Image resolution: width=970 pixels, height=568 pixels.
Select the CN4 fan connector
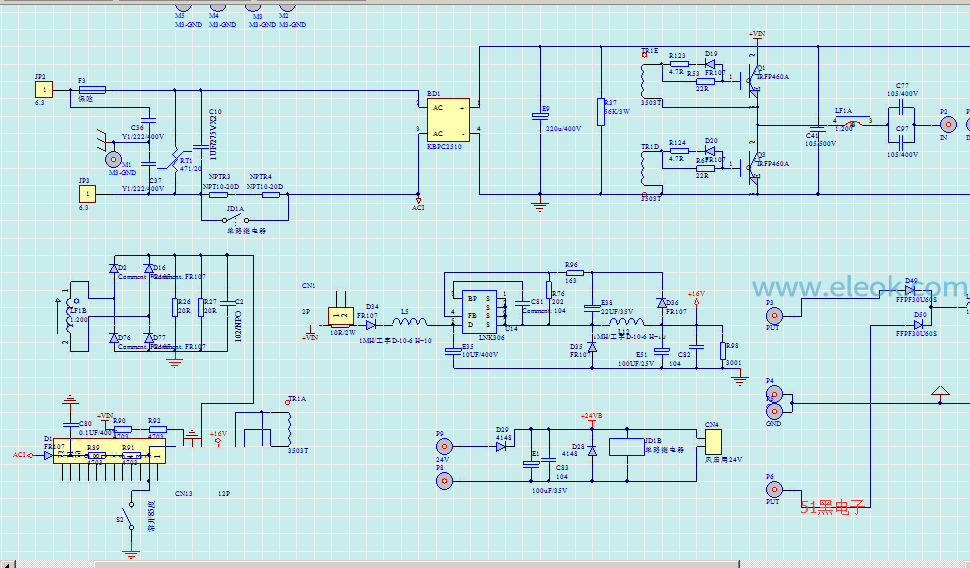[713, 442]
